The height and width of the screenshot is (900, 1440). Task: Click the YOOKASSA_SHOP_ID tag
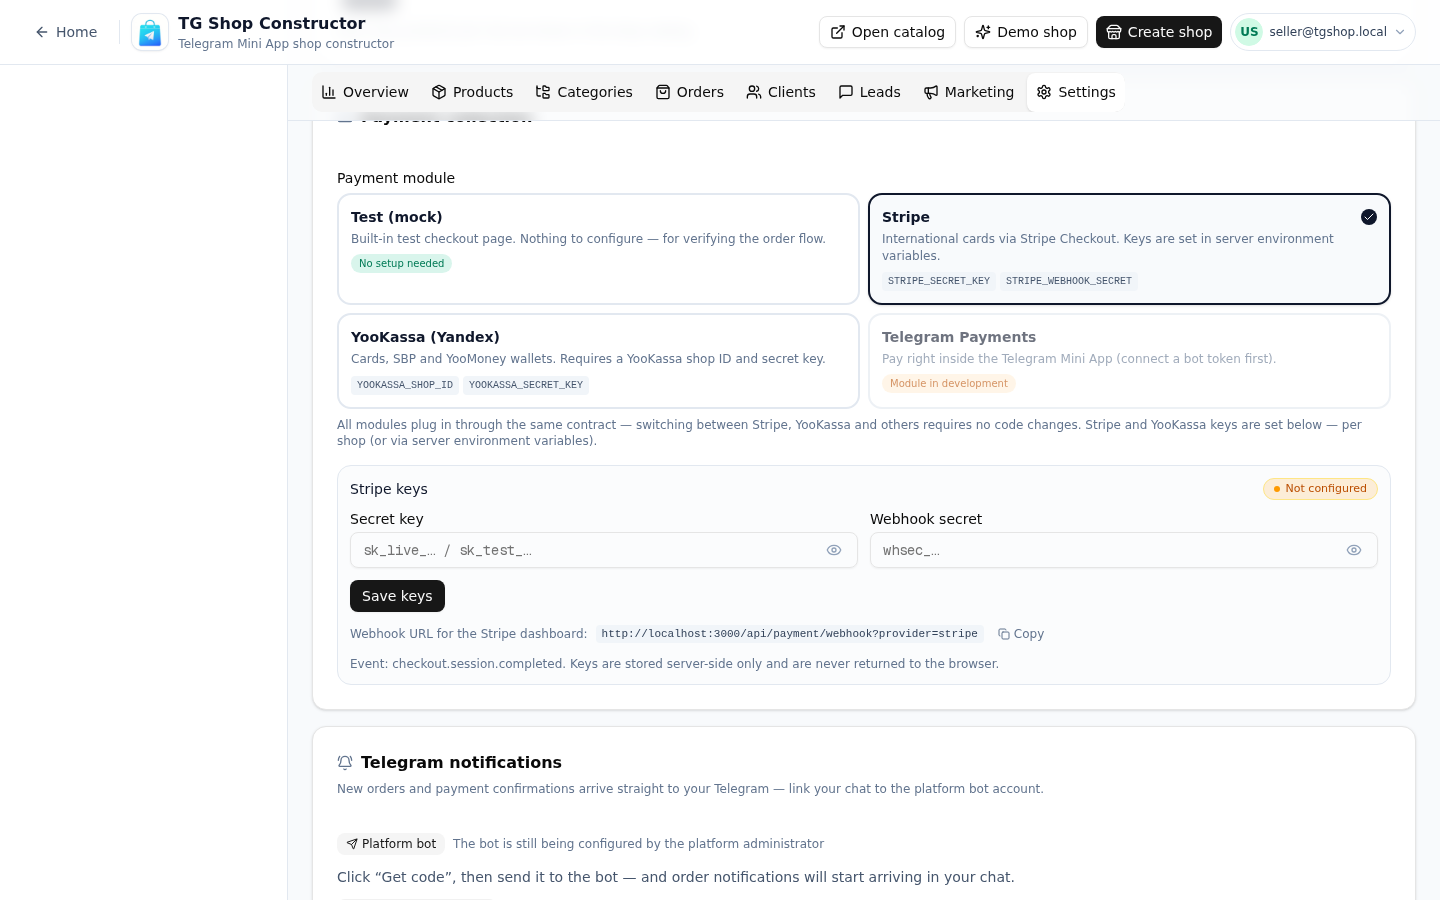(405, 385)
